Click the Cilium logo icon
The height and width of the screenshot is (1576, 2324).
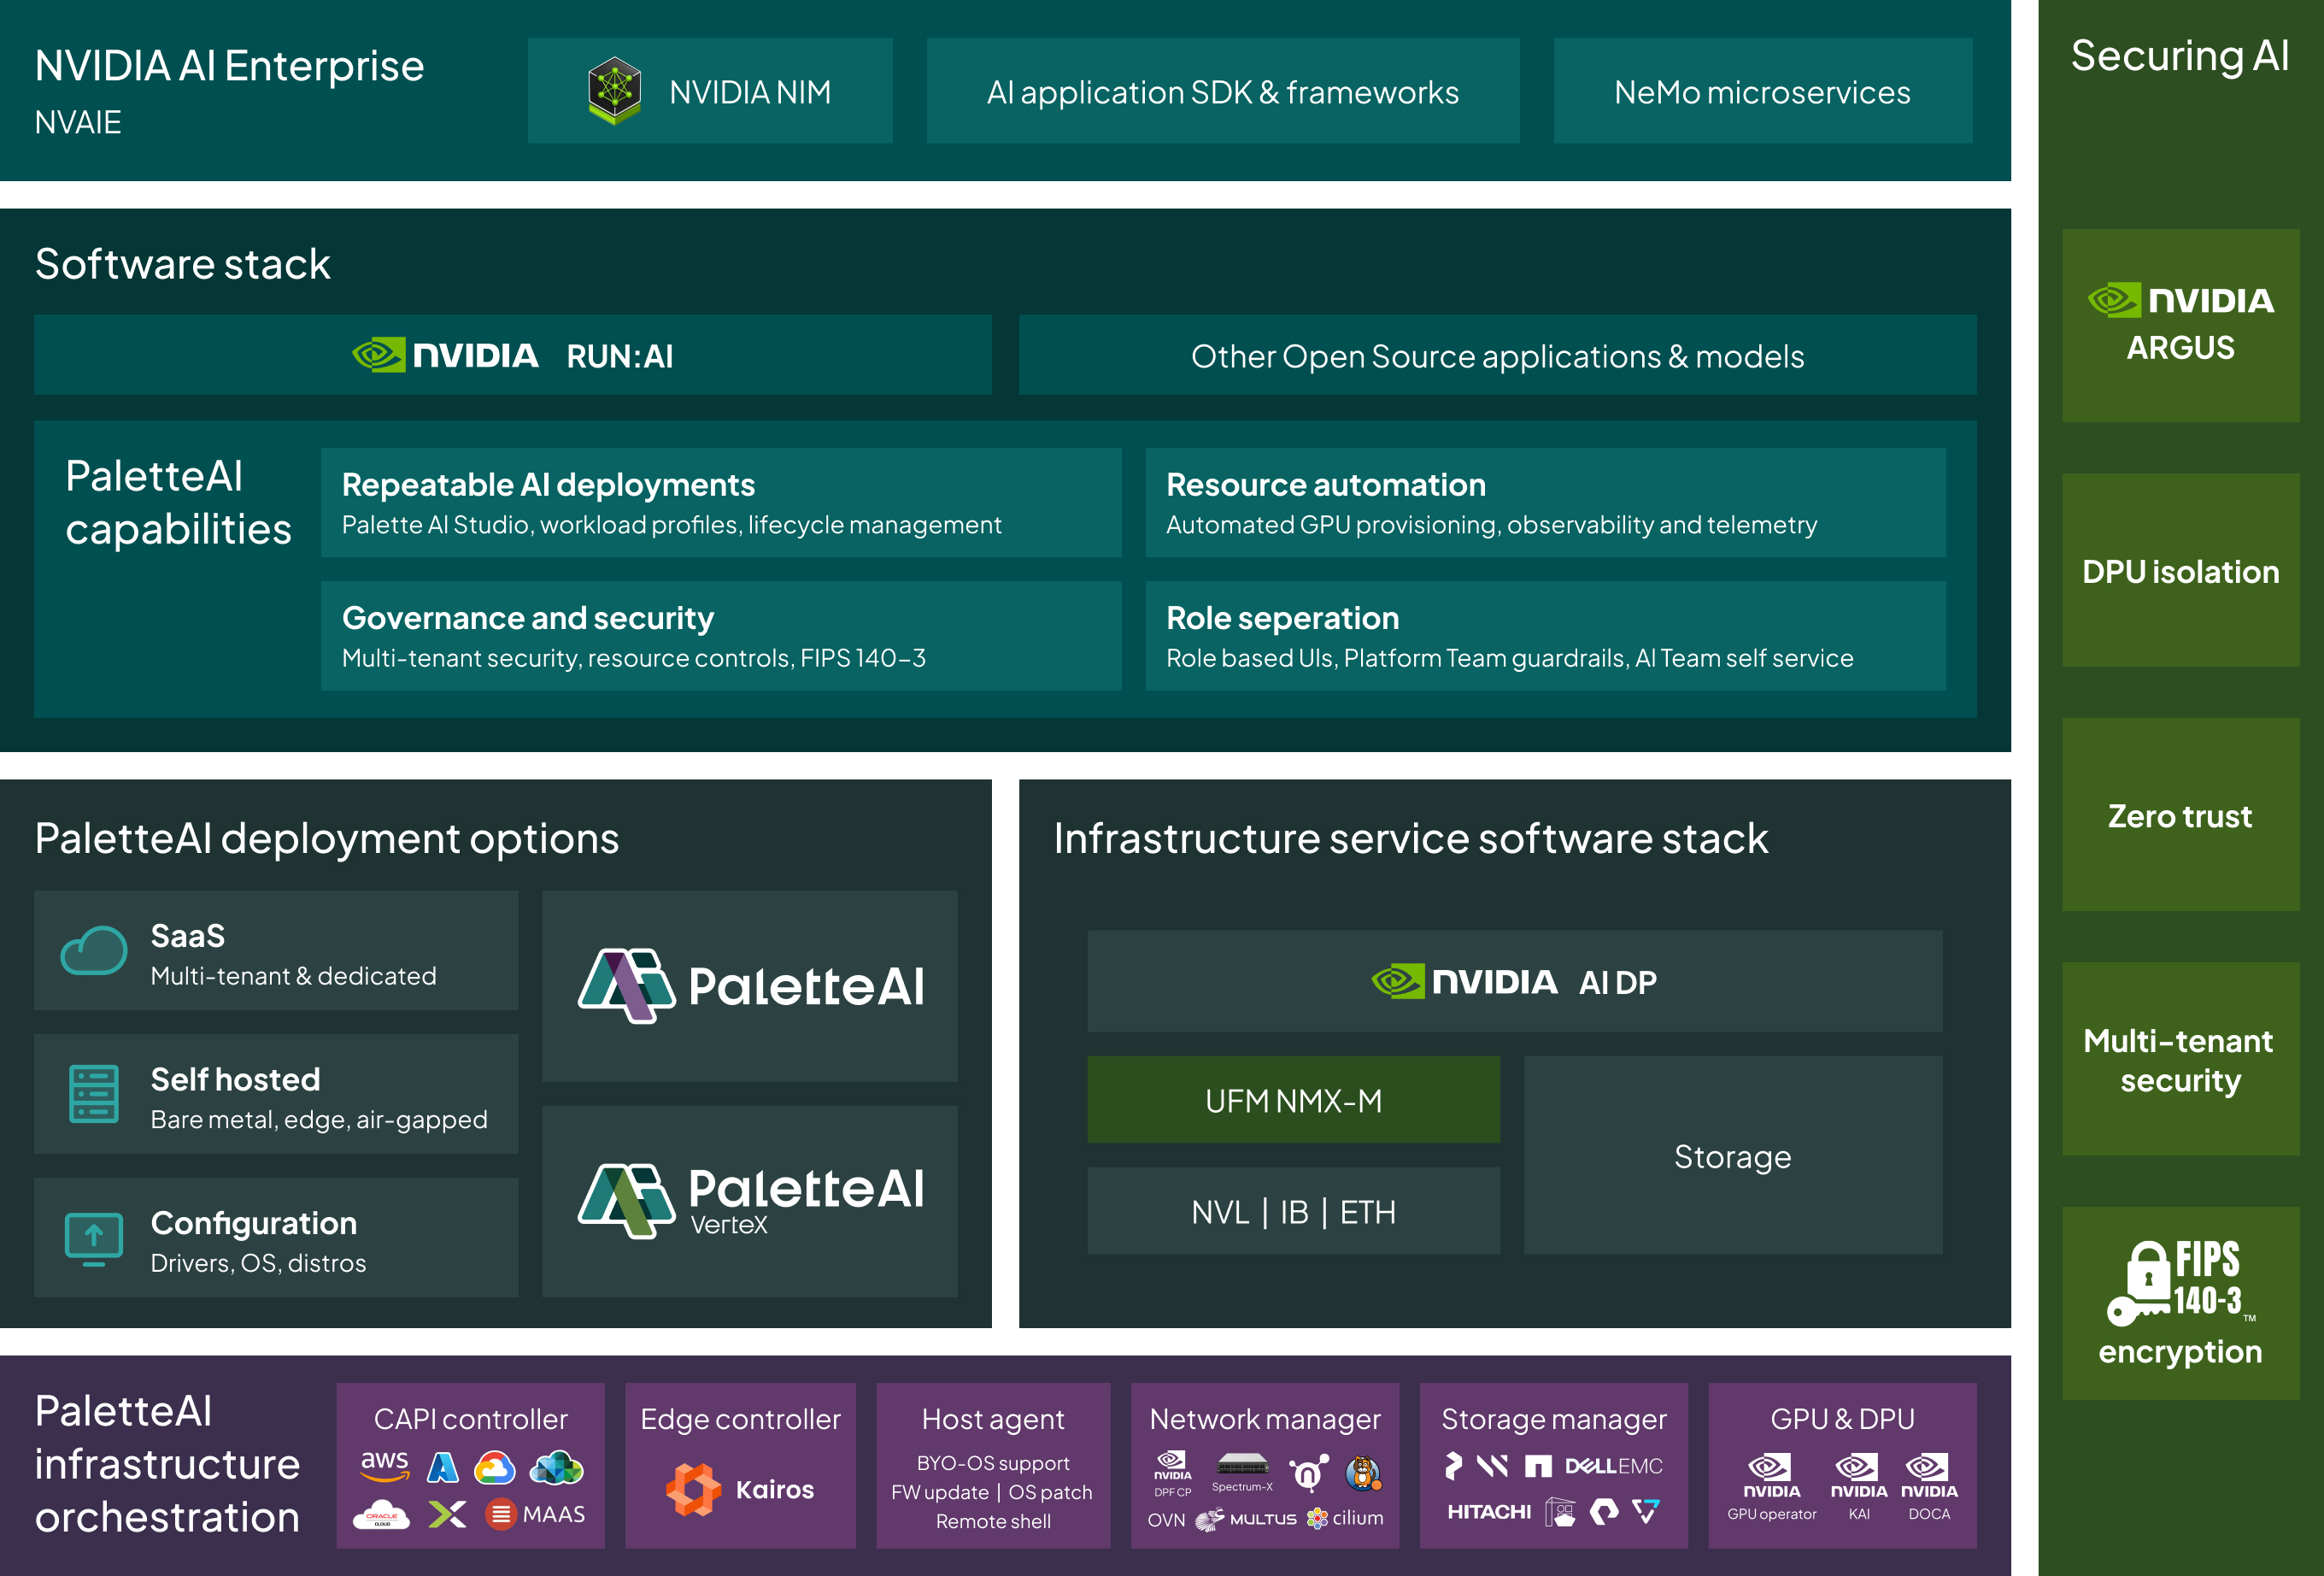1318,1518
